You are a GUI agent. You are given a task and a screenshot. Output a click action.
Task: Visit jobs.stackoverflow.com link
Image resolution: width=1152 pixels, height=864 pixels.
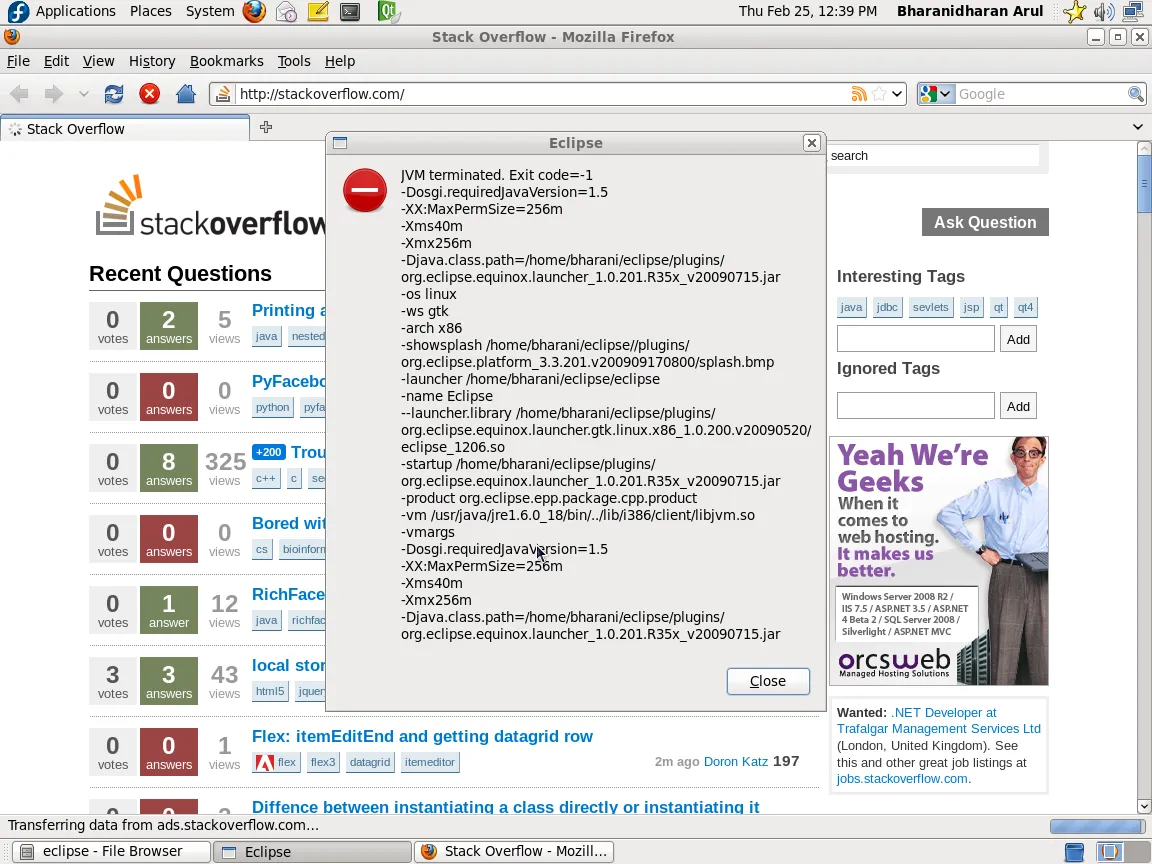tap(902, 779)
